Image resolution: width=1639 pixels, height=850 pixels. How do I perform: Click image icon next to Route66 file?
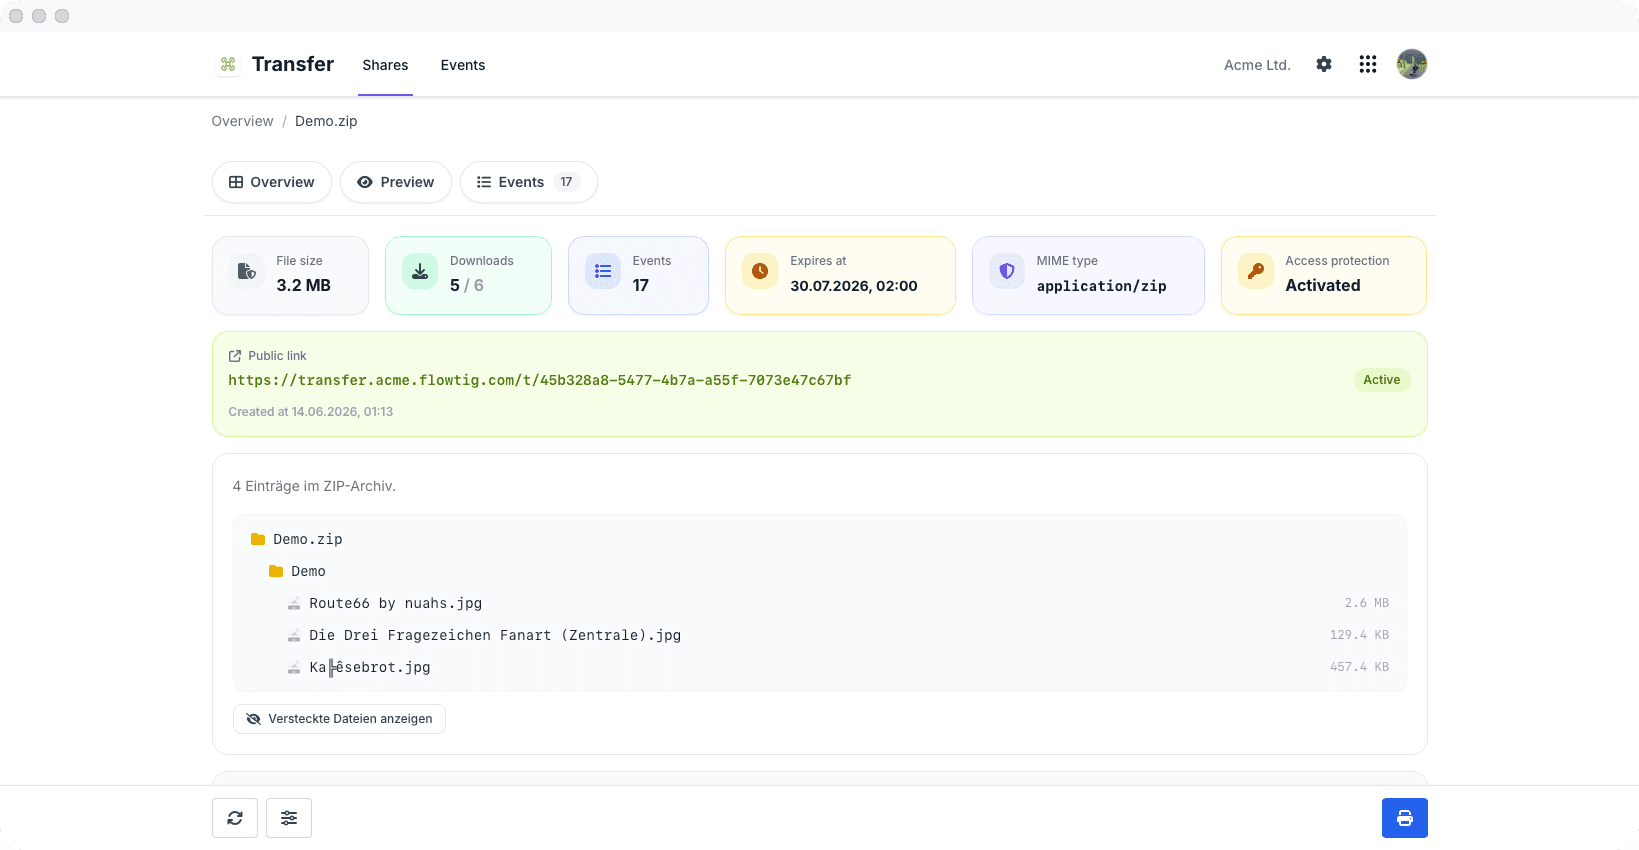[x=294, y=603]
